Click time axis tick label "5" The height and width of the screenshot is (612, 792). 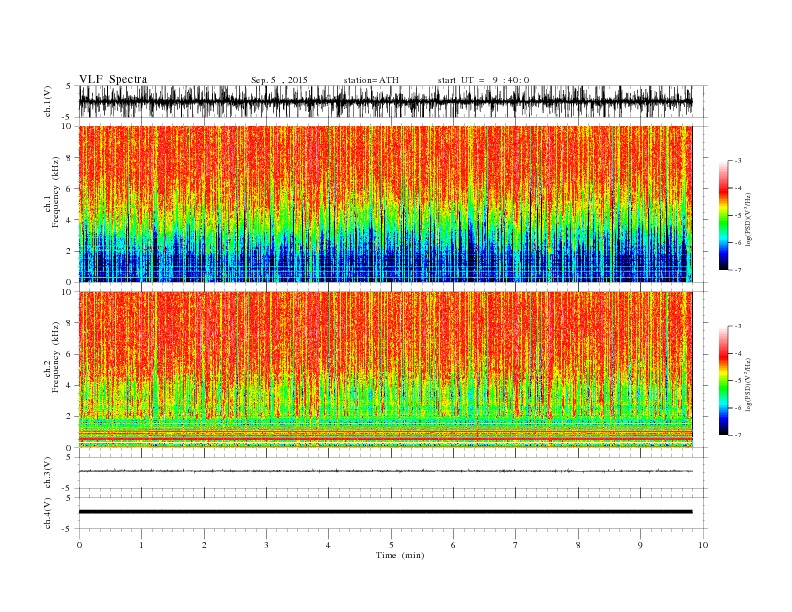point(391,545)
